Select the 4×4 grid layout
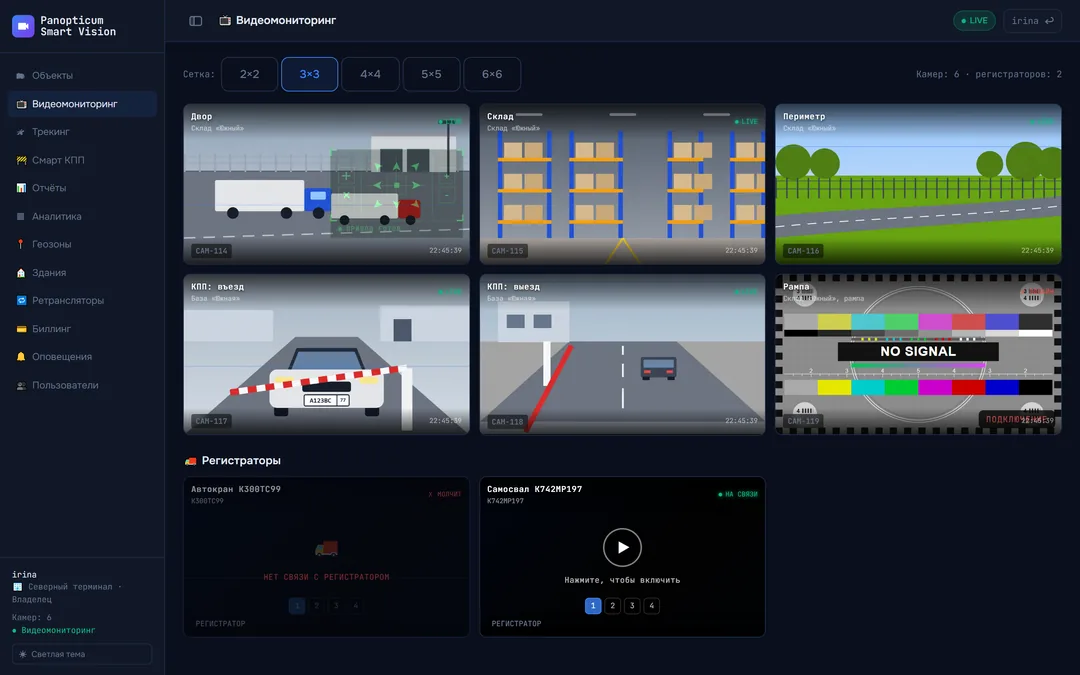Screen dimensions: 1080x675 [x=370, y=74]
